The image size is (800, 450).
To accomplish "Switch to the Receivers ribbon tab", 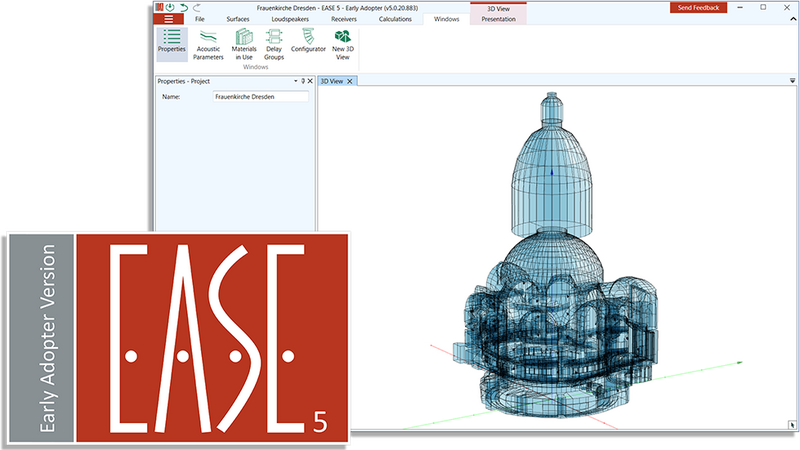I will pos(344,19).
